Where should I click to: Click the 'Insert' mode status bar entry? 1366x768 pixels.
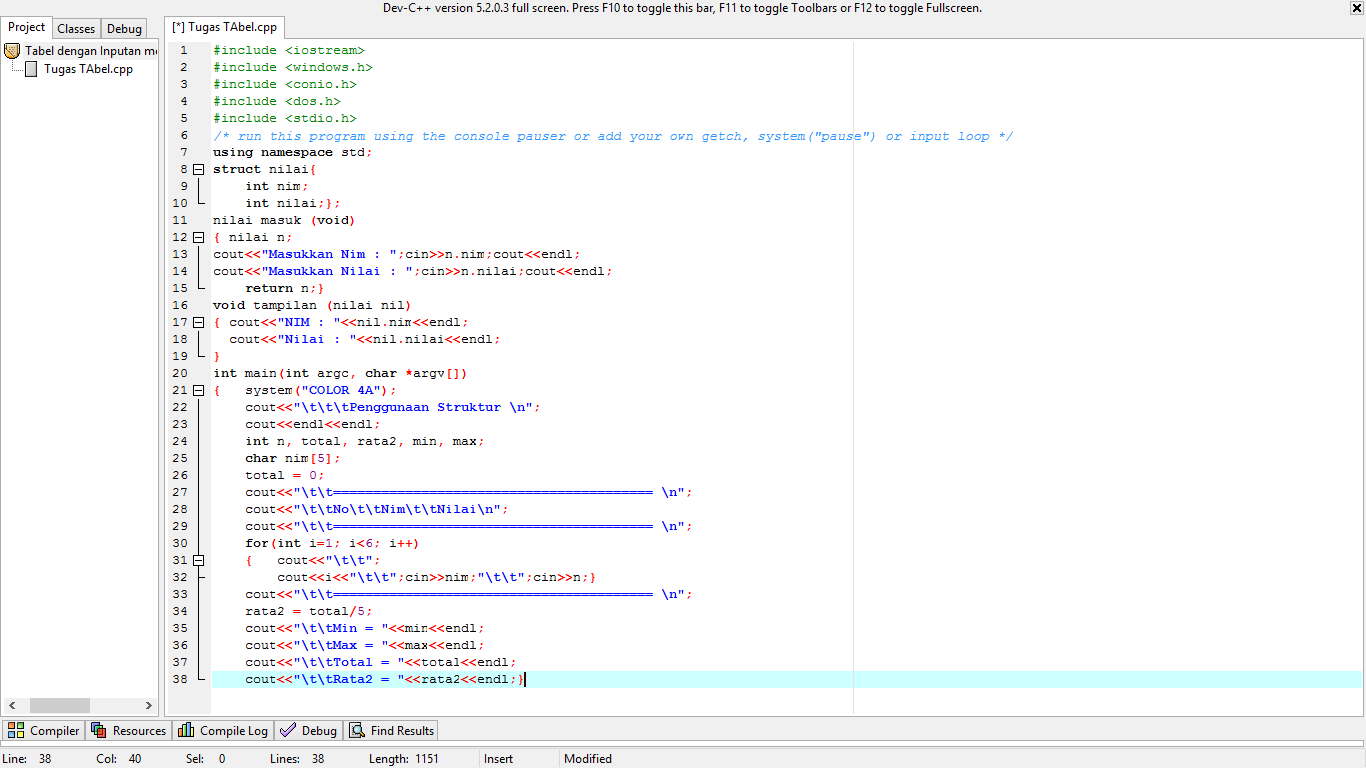[499, 759]
